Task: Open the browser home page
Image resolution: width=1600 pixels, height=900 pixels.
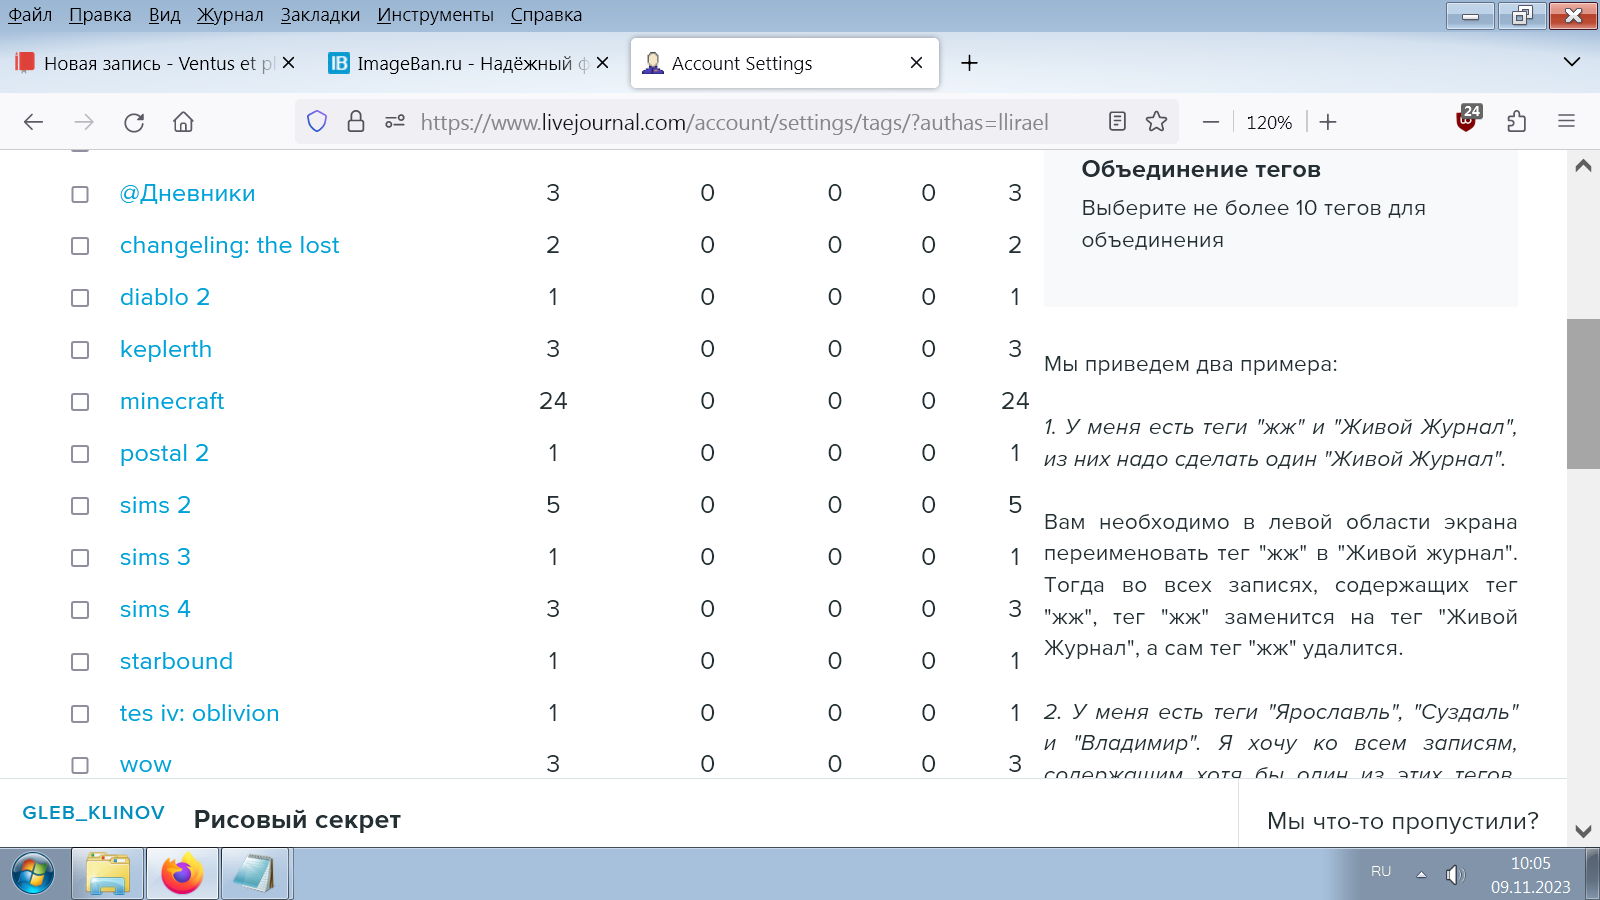Action: click(x=183, y=122)
